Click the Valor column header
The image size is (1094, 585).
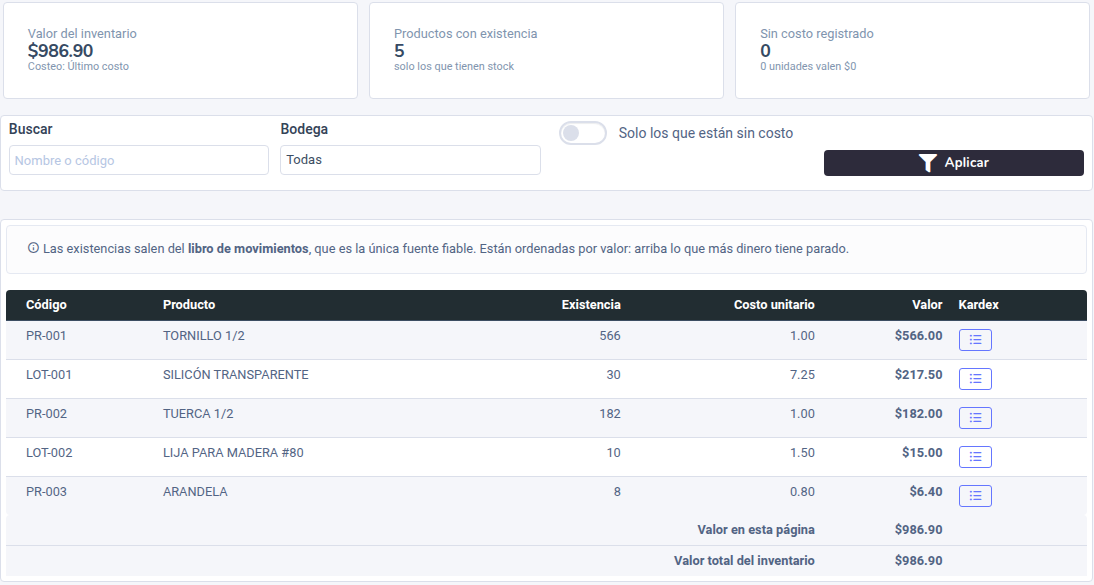927,304
